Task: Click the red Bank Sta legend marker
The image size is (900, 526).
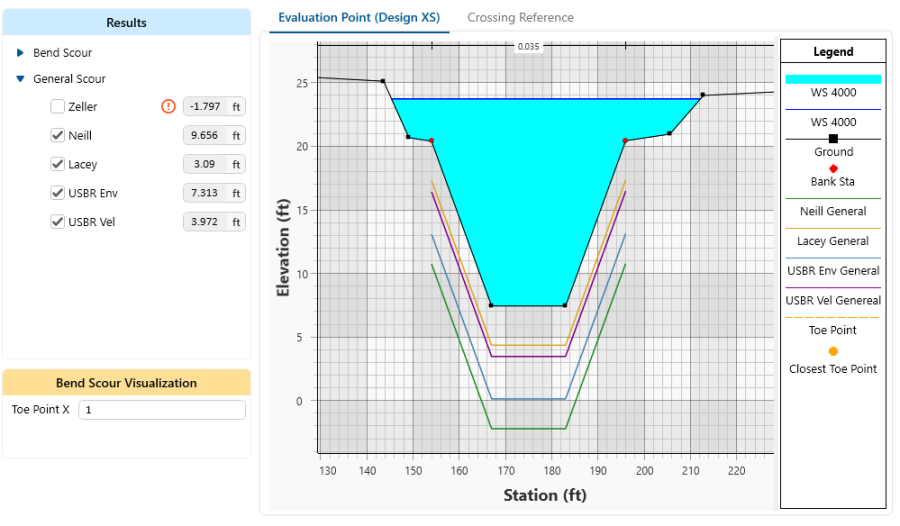Action: tap(833, 168)
